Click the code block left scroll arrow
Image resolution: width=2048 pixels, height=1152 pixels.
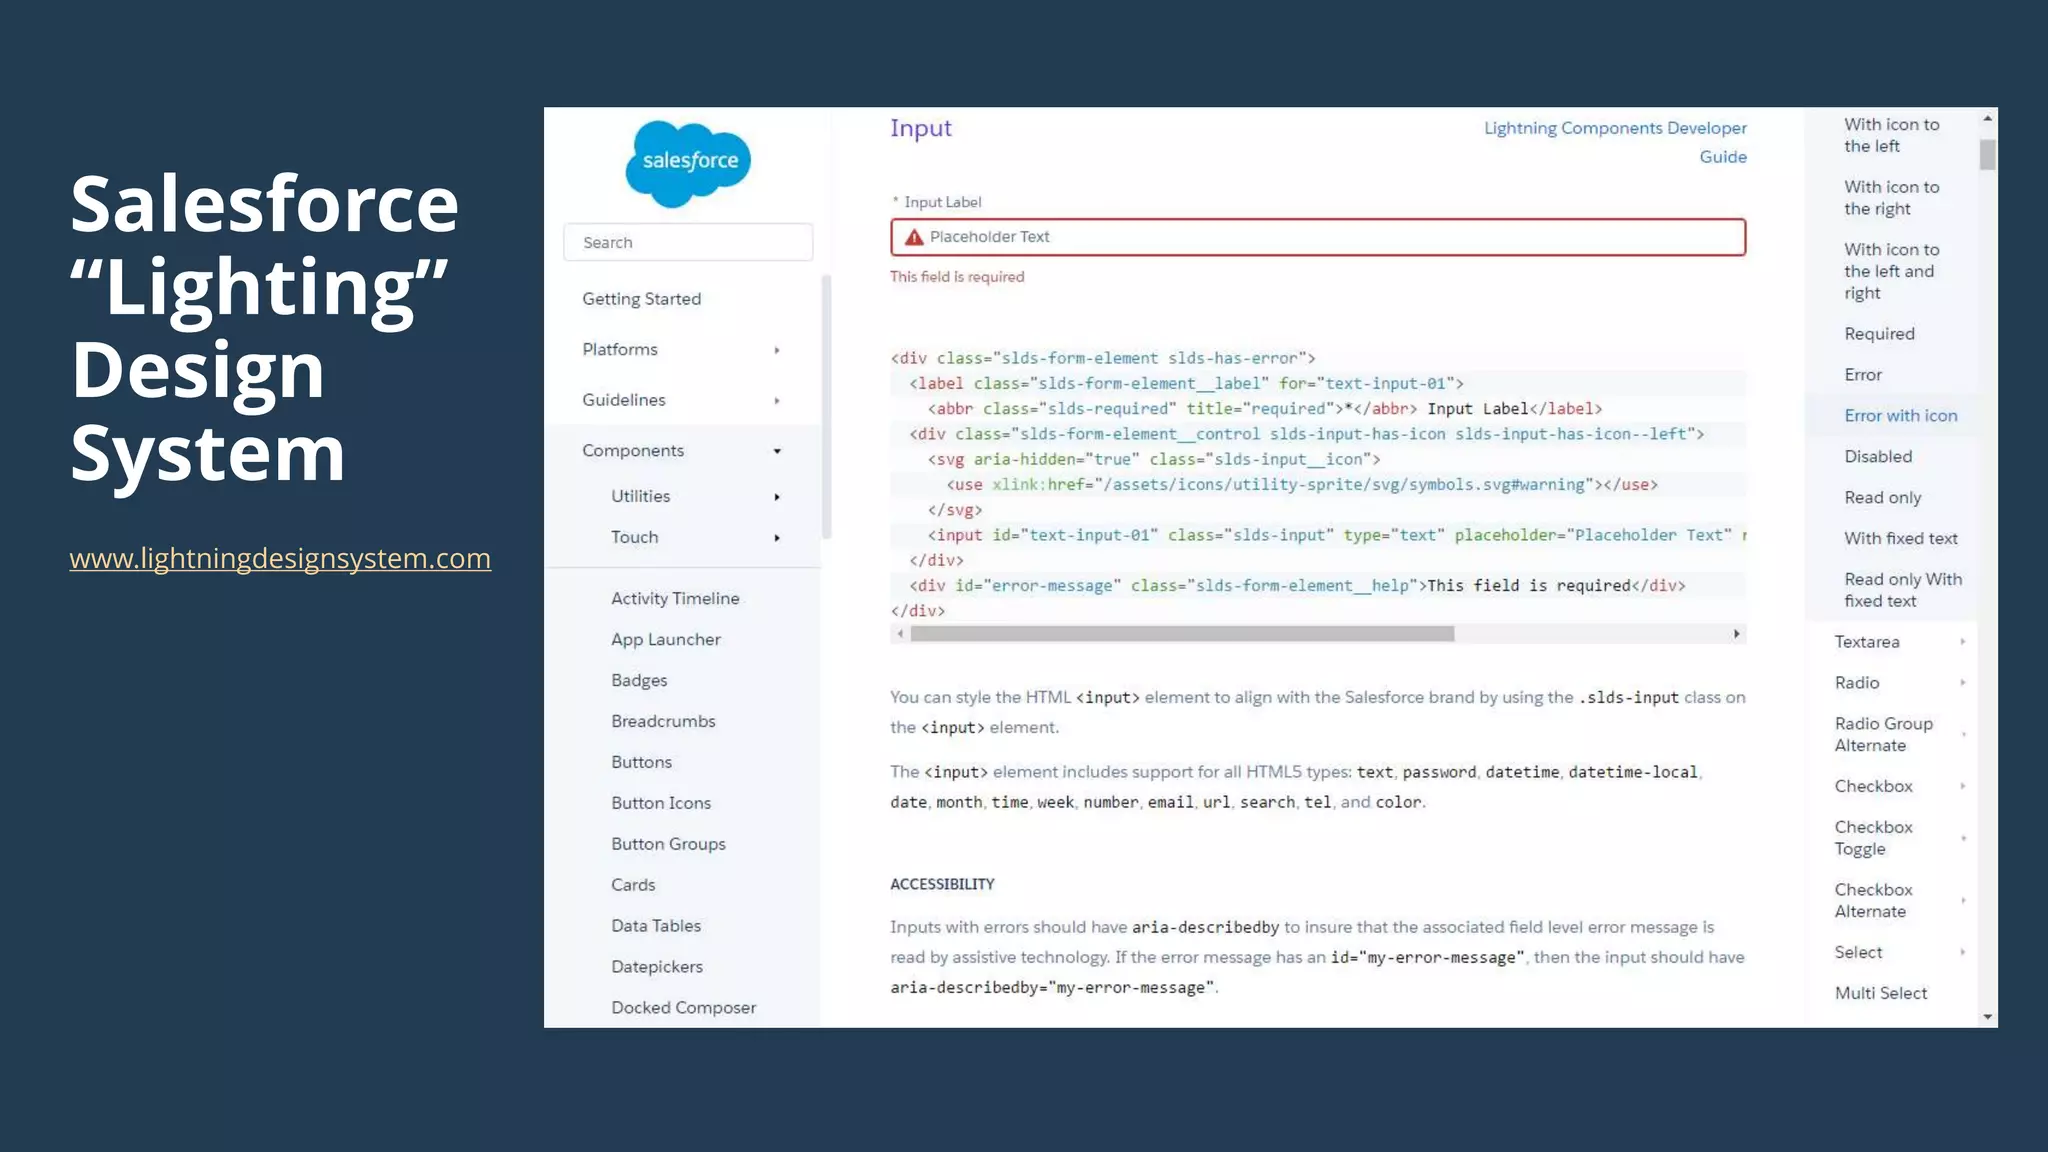click(900, 634)
